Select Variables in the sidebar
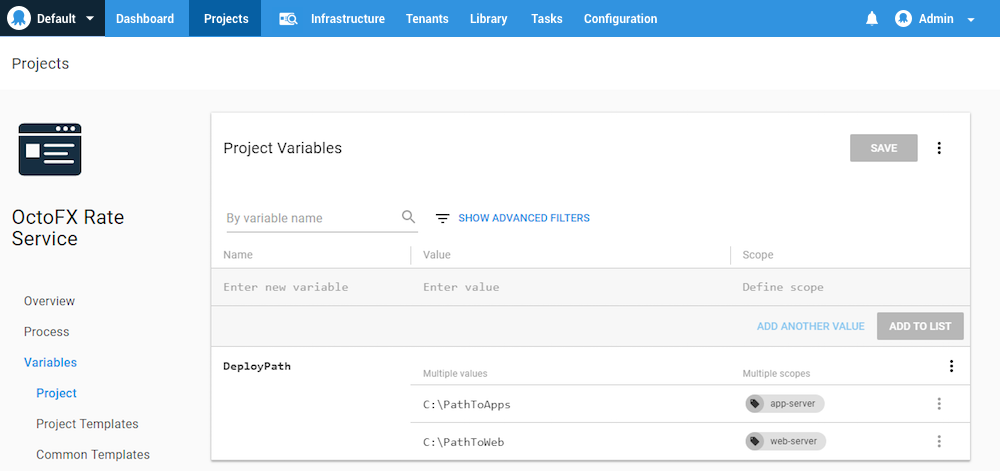Viewport: 1000px width, 471px height. tap(50, 362)
